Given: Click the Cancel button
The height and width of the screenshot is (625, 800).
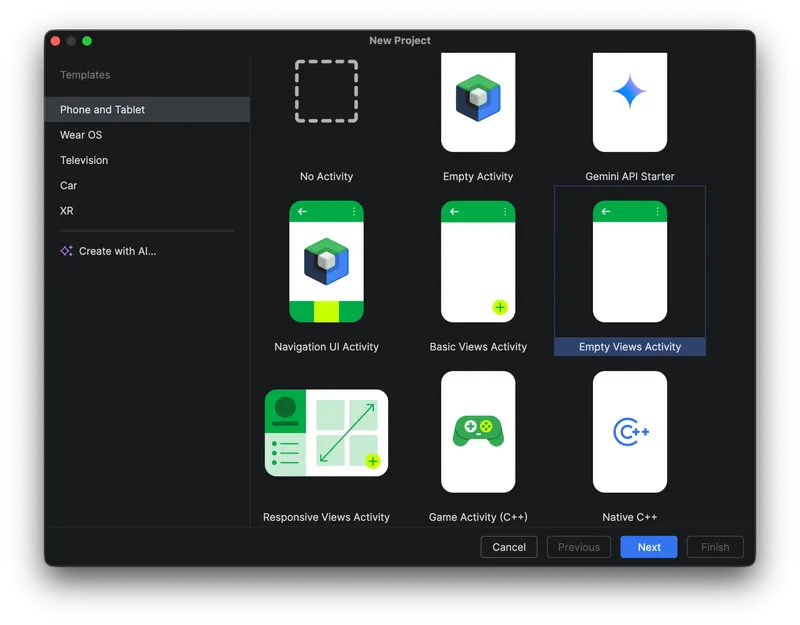Looking at the screenshot, I should (509, 547).
